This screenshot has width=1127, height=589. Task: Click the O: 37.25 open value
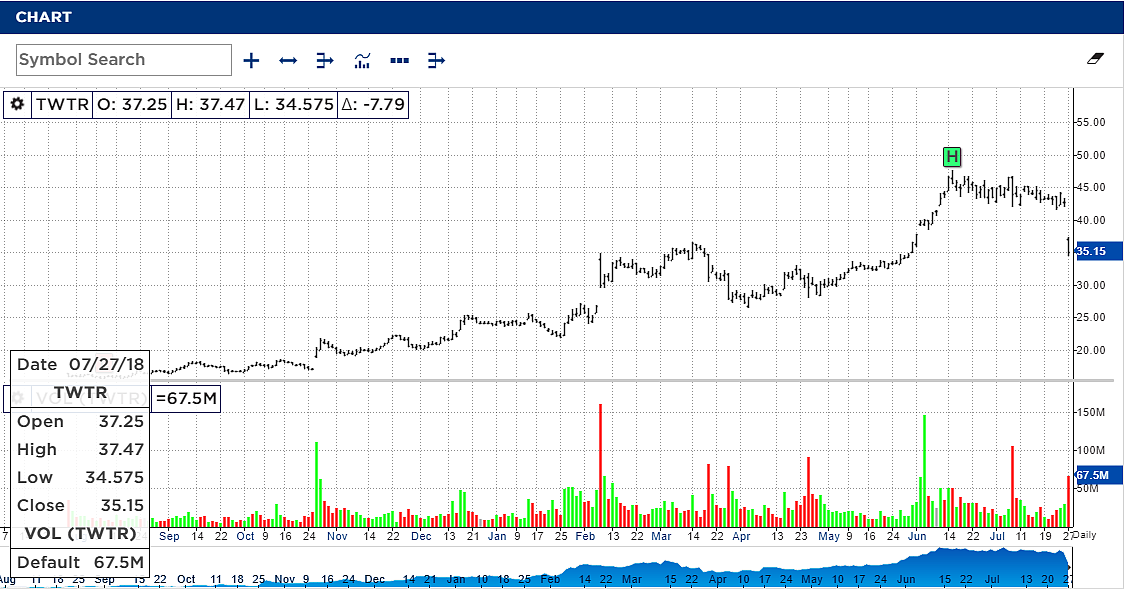132,104
